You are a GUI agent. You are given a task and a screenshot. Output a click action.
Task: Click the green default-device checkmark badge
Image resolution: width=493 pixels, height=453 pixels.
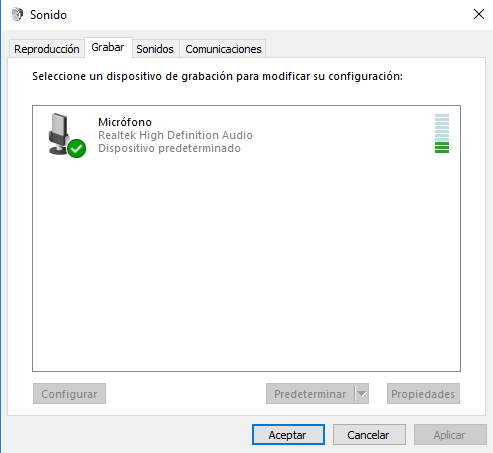point(77,148)
